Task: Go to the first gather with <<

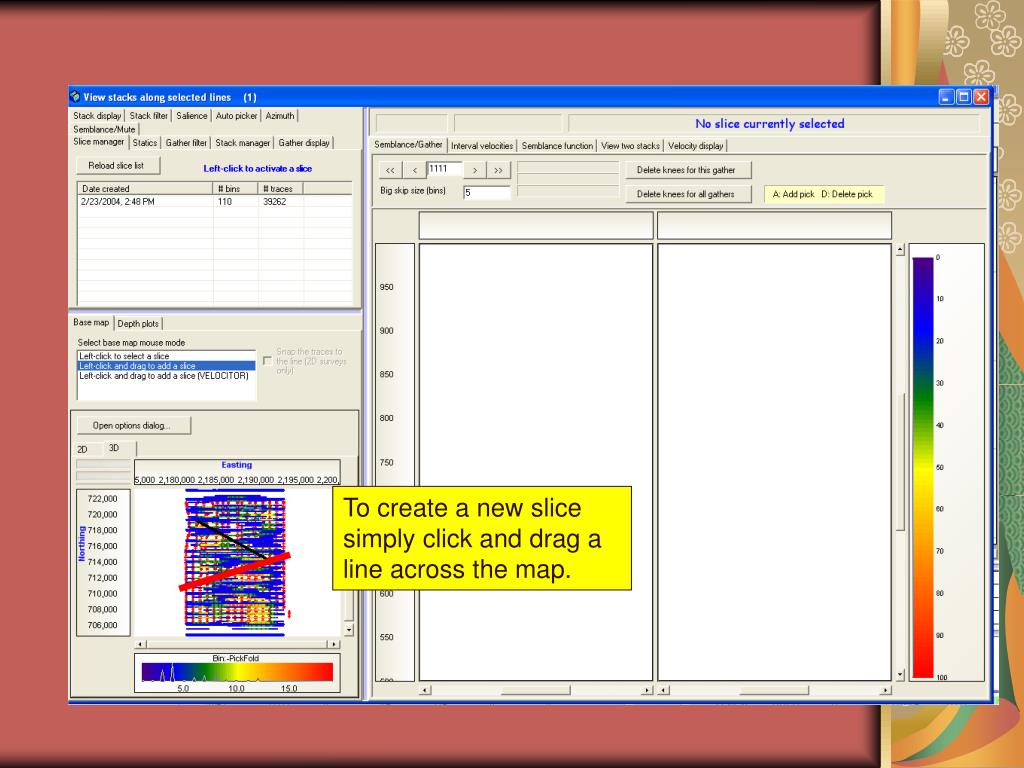Action: coord(390,170)
